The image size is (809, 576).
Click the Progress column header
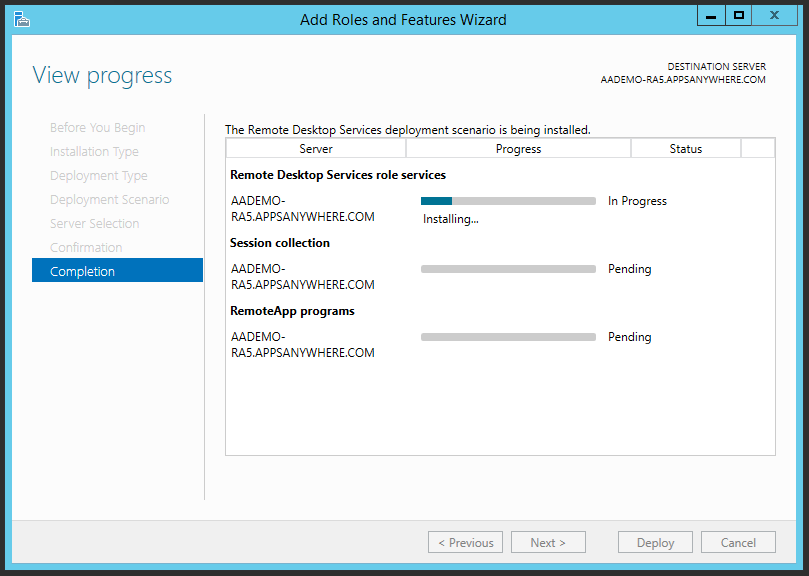click(x=518, y=149)
